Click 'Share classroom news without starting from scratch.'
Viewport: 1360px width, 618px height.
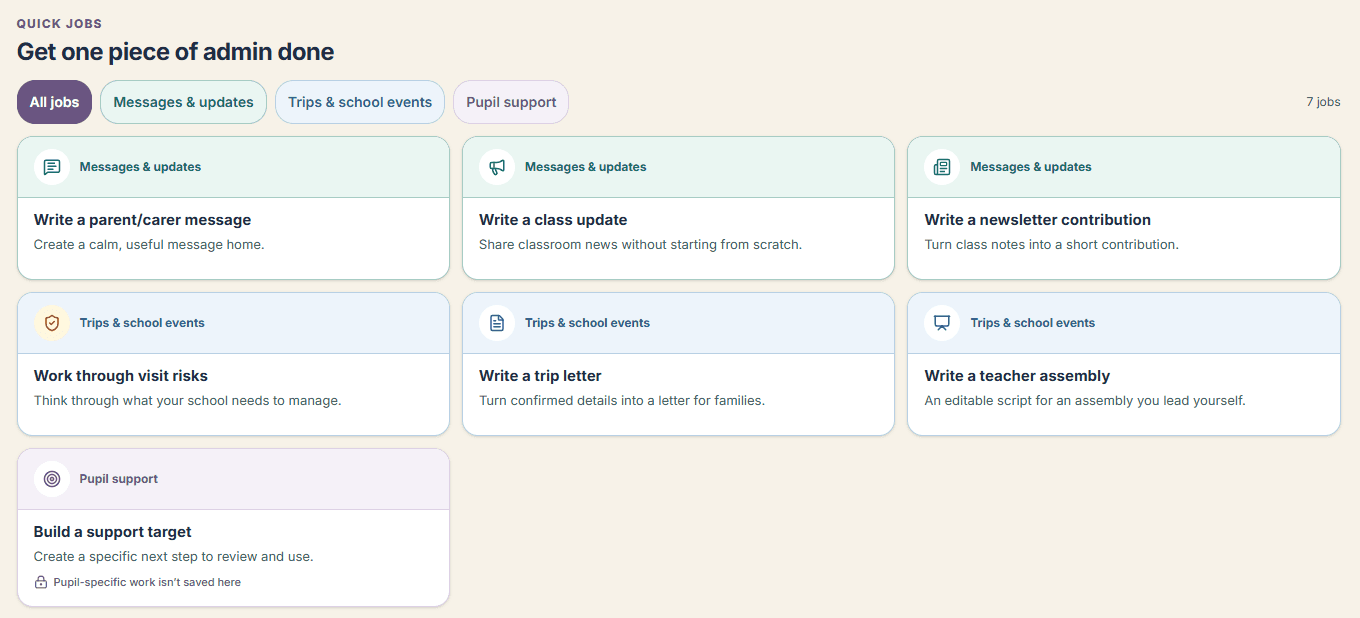coord(640,244)
